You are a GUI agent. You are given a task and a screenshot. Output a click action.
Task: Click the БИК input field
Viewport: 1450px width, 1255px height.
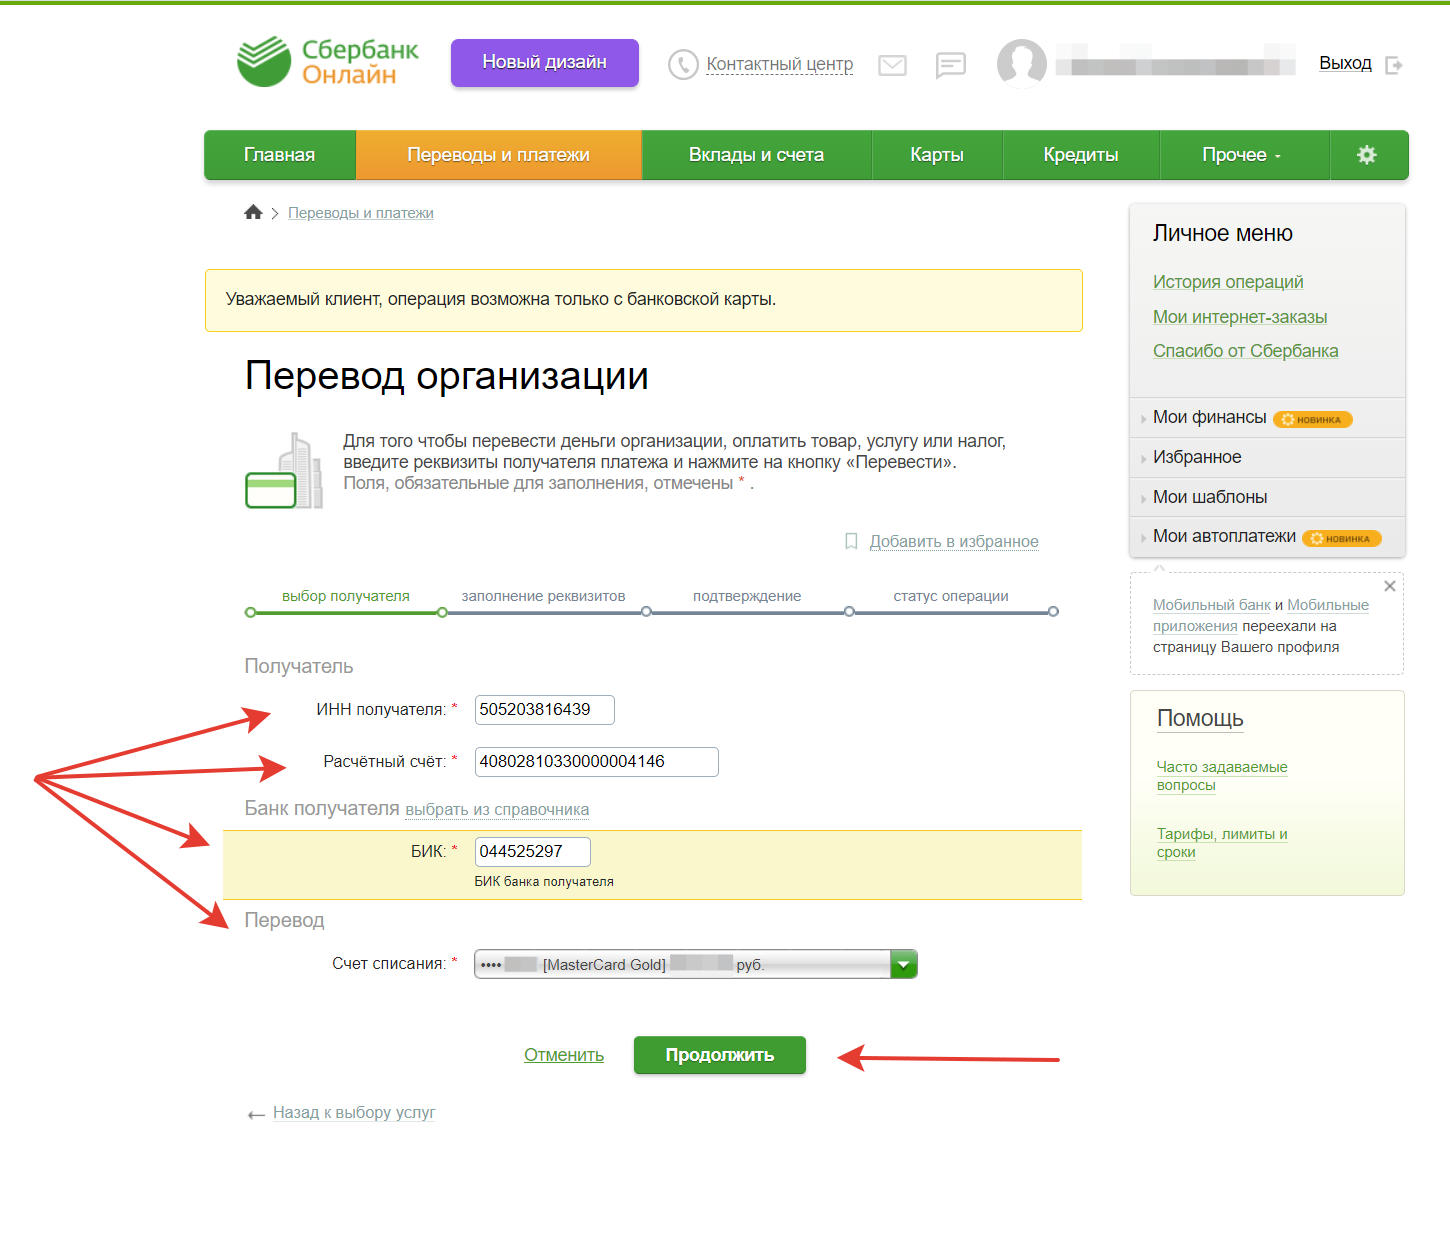coord(532,852)
